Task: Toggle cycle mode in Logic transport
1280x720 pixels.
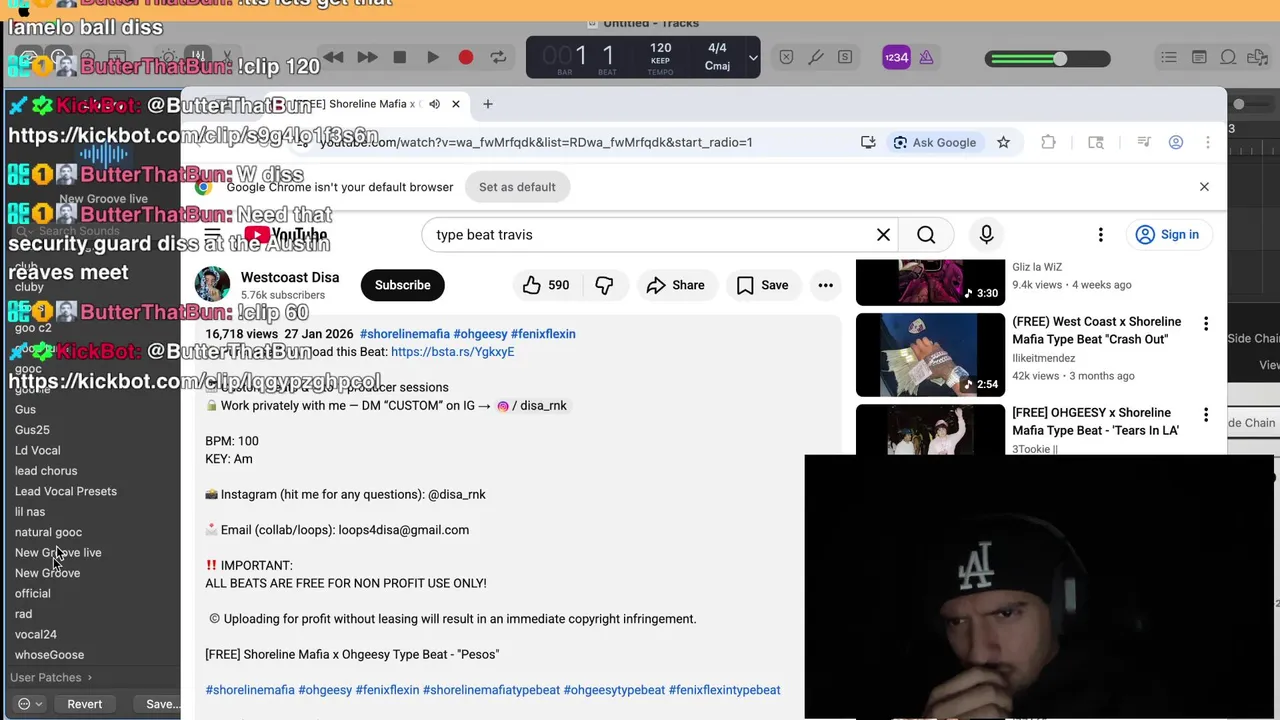Action: click(498, 58)
